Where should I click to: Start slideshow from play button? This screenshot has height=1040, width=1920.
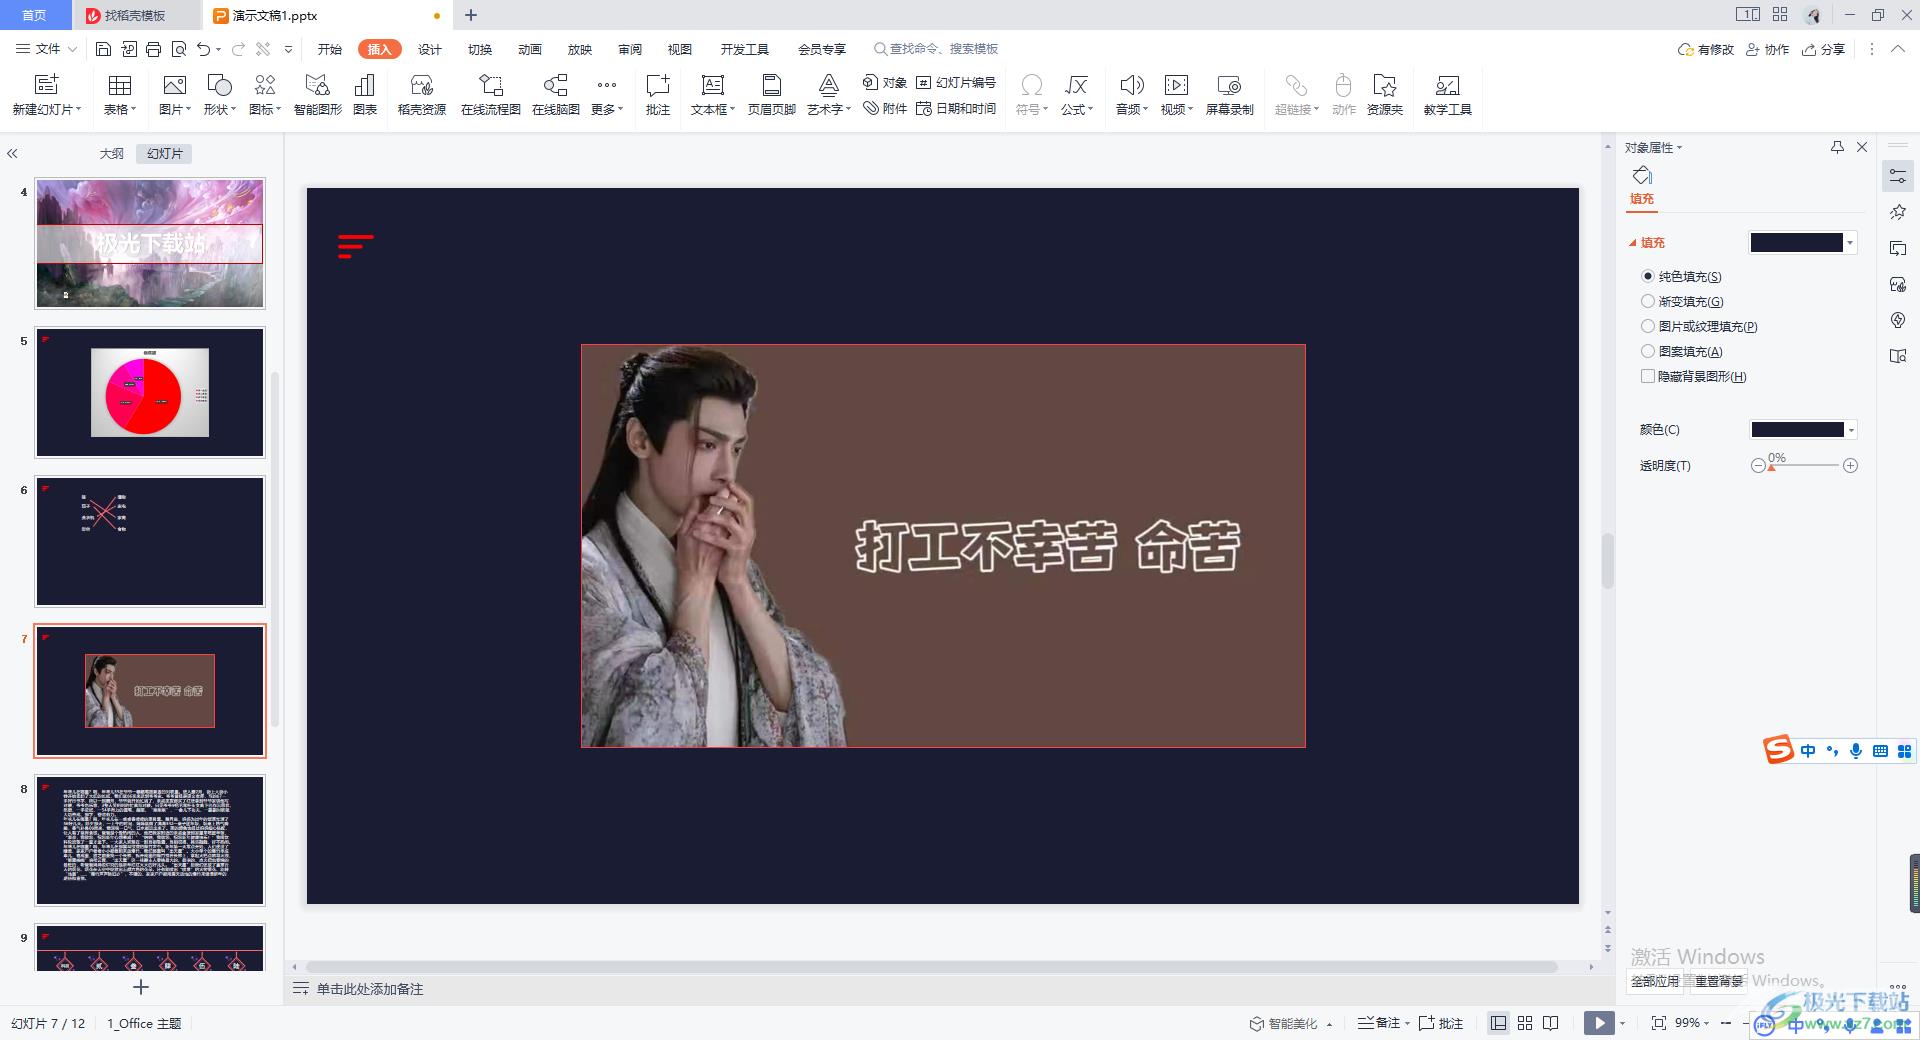click(x=1599, y=1023)
